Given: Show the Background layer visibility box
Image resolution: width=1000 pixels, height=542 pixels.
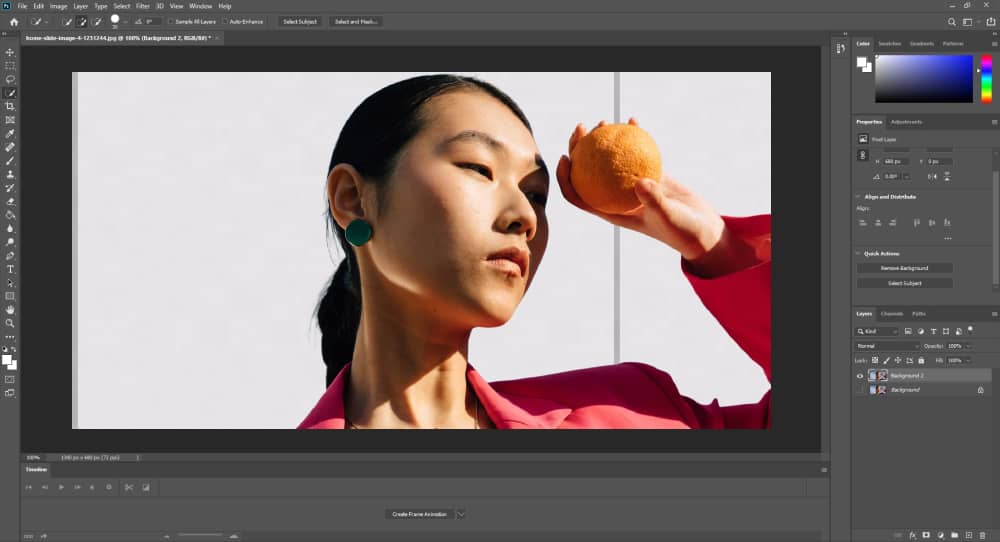Looking at the screenshot, I should pyautogui.click(x=860, y=390).
